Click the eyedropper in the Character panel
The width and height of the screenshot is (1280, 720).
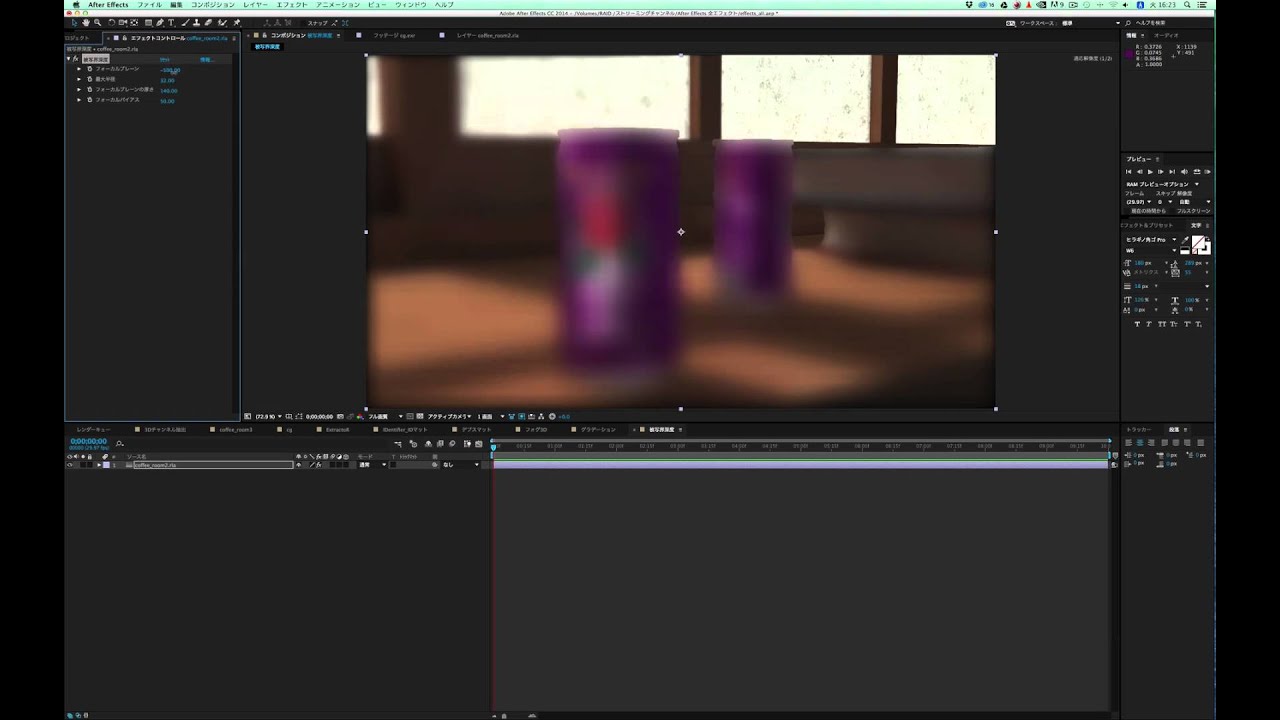pos(1185,240)
